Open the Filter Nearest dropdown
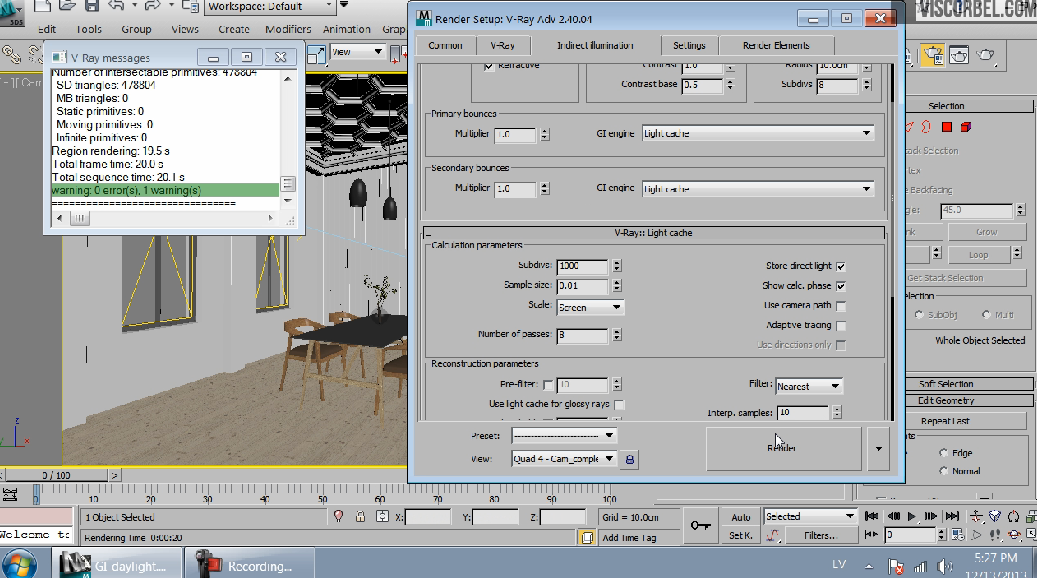1037x578 pixels. coord(808,386)
